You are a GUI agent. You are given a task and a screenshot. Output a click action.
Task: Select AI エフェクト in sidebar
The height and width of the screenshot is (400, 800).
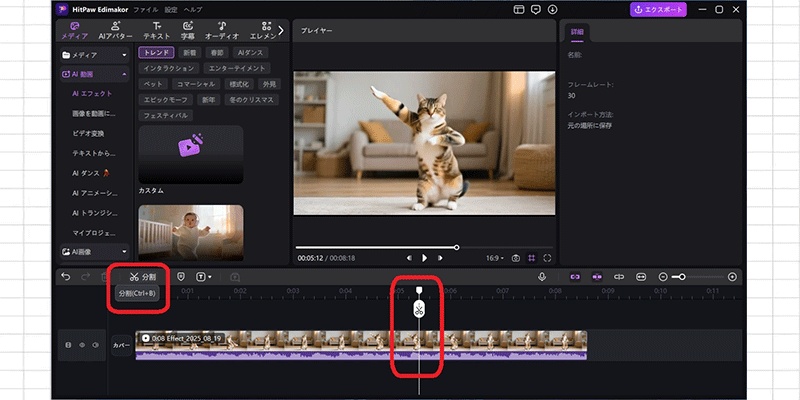pos(92,94)
